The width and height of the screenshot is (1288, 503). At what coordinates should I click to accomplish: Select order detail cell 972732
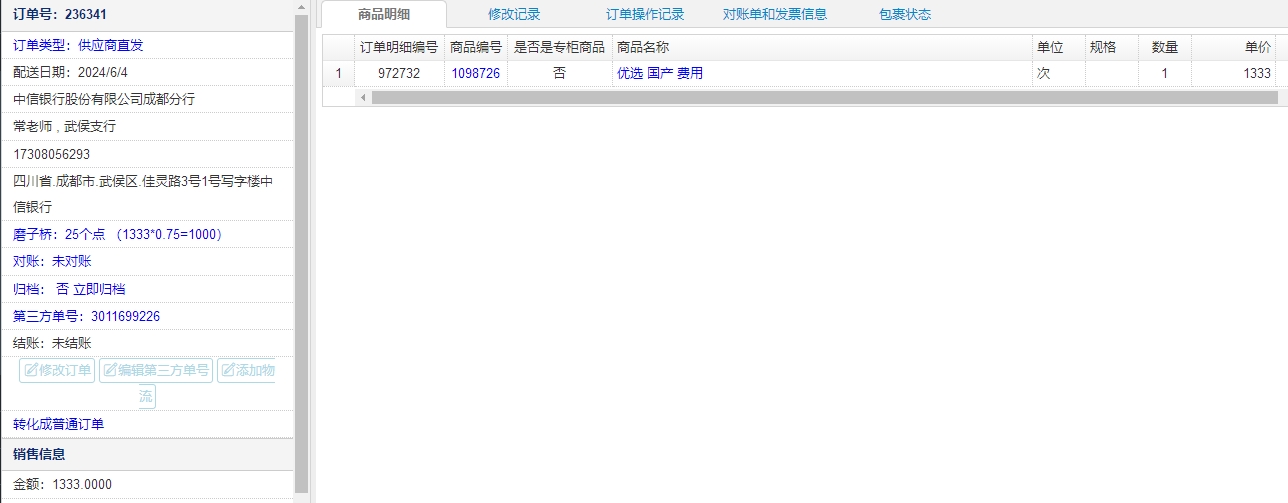pyautogui.click(x=399, y=73)
